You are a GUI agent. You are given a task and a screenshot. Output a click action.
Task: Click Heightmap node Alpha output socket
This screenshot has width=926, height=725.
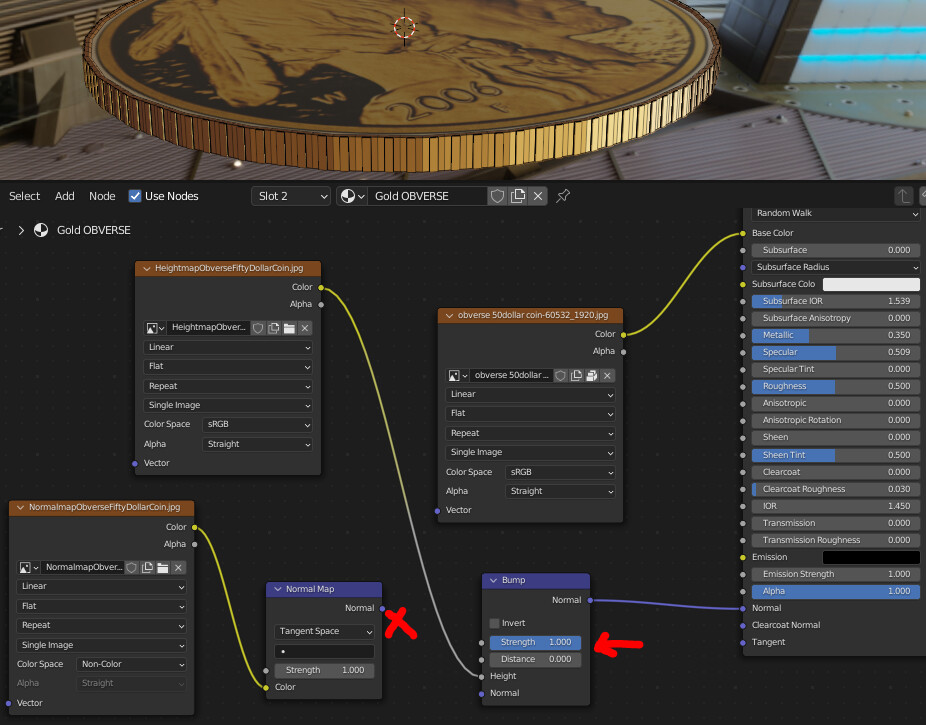[321, 305]
